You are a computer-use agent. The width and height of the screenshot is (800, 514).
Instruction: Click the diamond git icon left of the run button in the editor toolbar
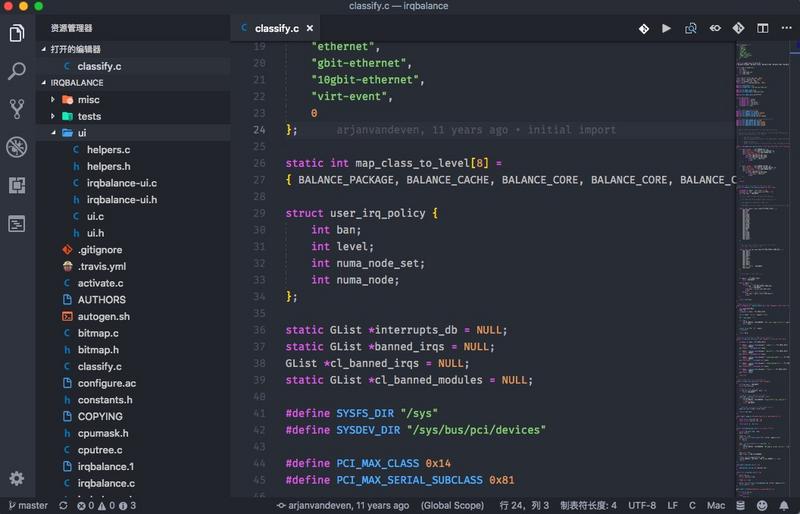coord(644,29)
